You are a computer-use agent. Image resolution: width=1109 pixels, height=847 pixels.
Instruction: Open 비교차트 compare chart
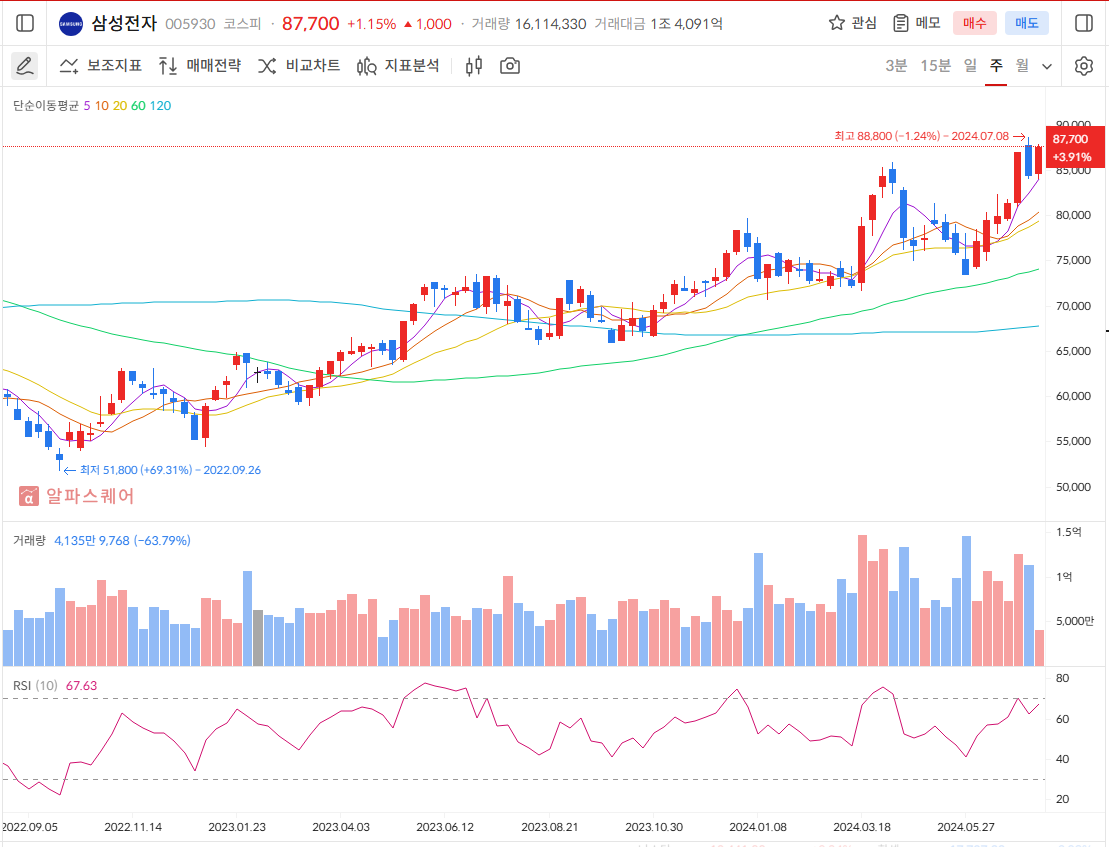pos(298,66)
